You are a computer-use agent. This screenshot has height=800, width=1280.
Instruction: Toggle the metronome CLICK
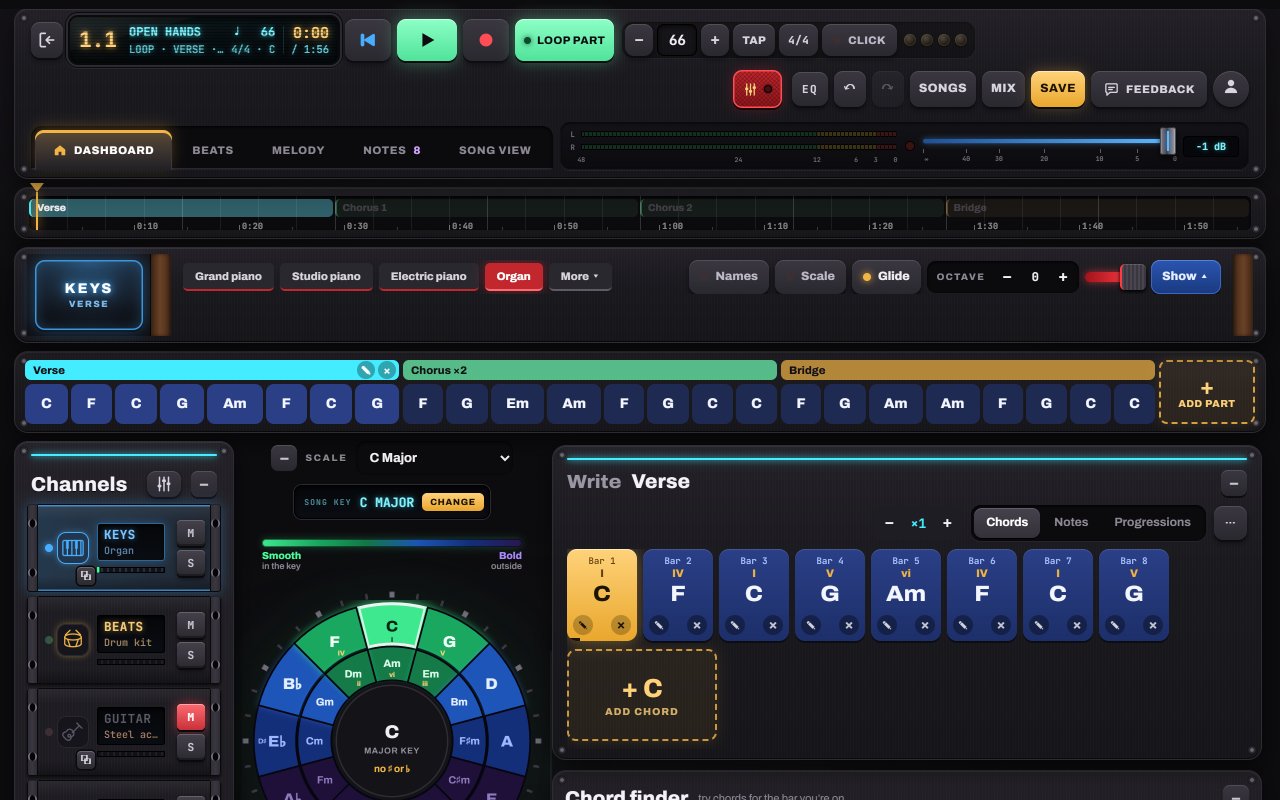(859, 40)
